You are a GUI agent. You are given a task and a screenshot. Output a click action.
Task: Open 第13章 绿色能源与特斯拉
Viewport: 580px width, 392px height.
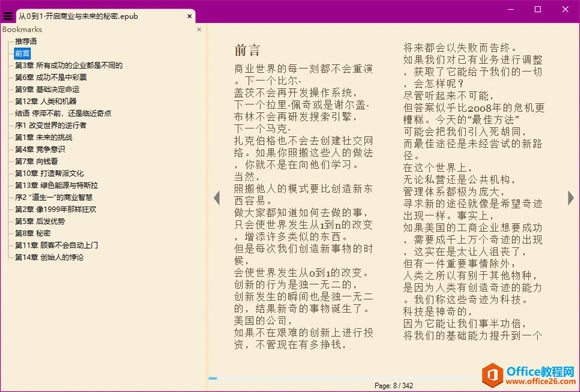click(57, 185)
